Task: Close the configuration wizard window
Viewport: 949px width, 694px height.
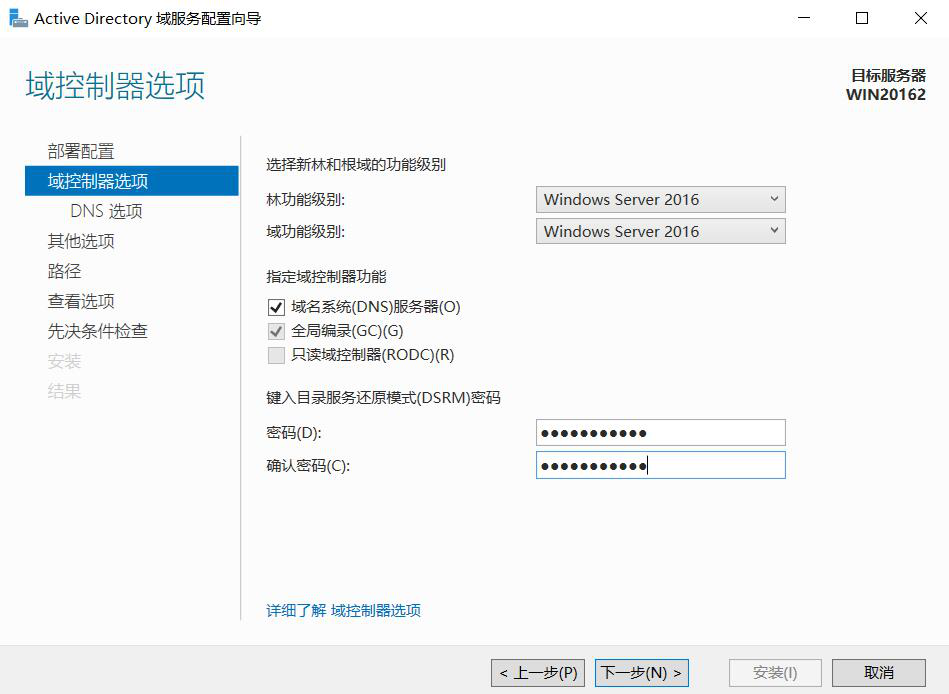Action: 921,18
